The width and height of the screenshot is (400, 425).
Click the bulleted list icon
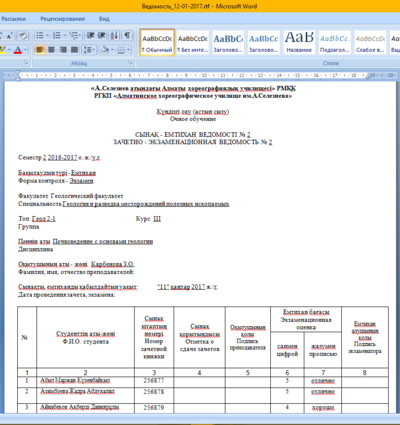[40, 35]
